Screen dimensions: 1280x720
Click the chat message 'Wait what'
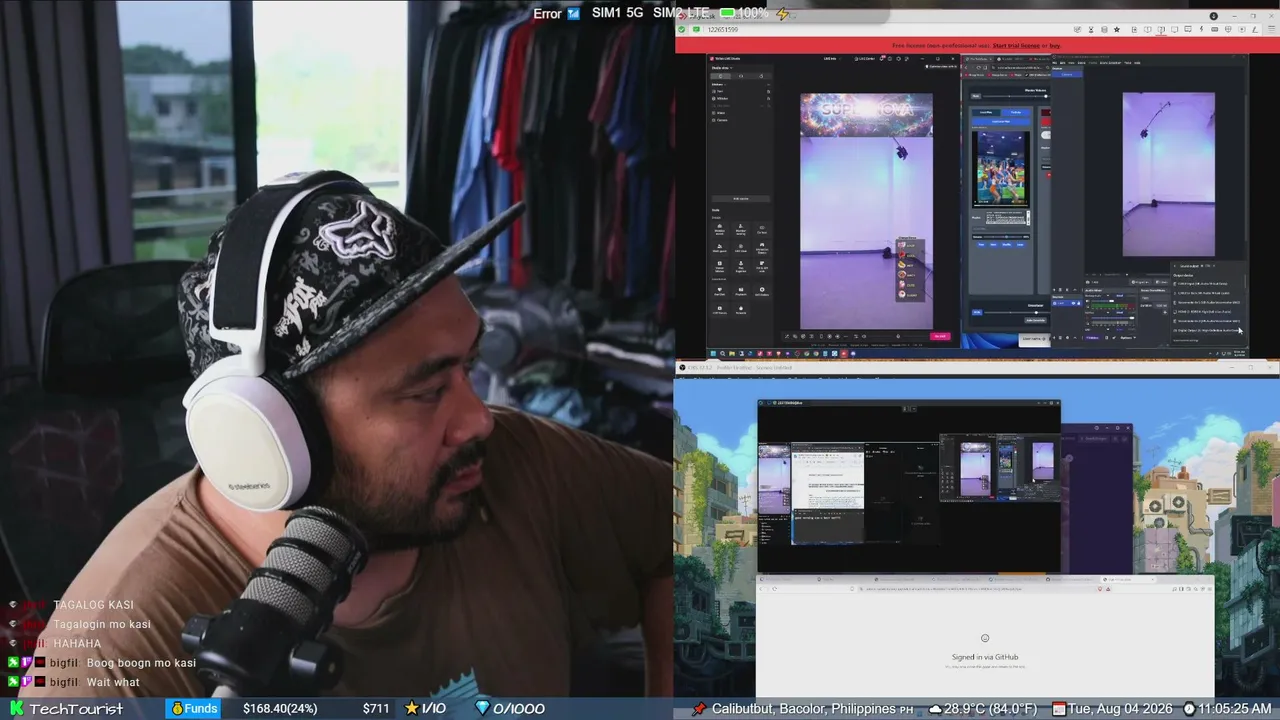[x=113, y=682]
